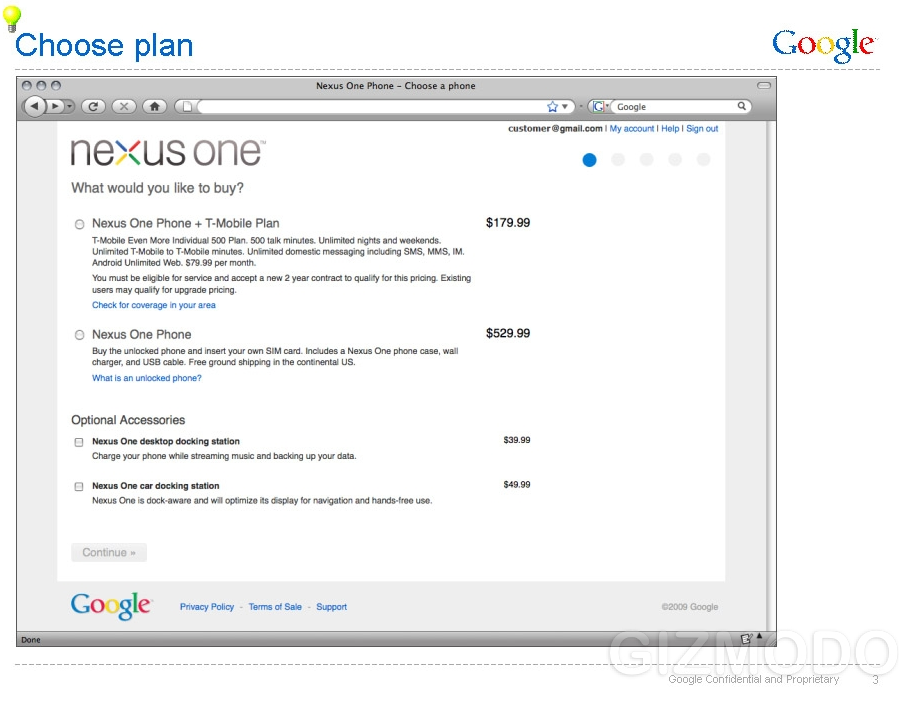This screenshot has width=899, height=705.
Task: Bookmark page with the star icon
Action: click(x=552, y=107)
